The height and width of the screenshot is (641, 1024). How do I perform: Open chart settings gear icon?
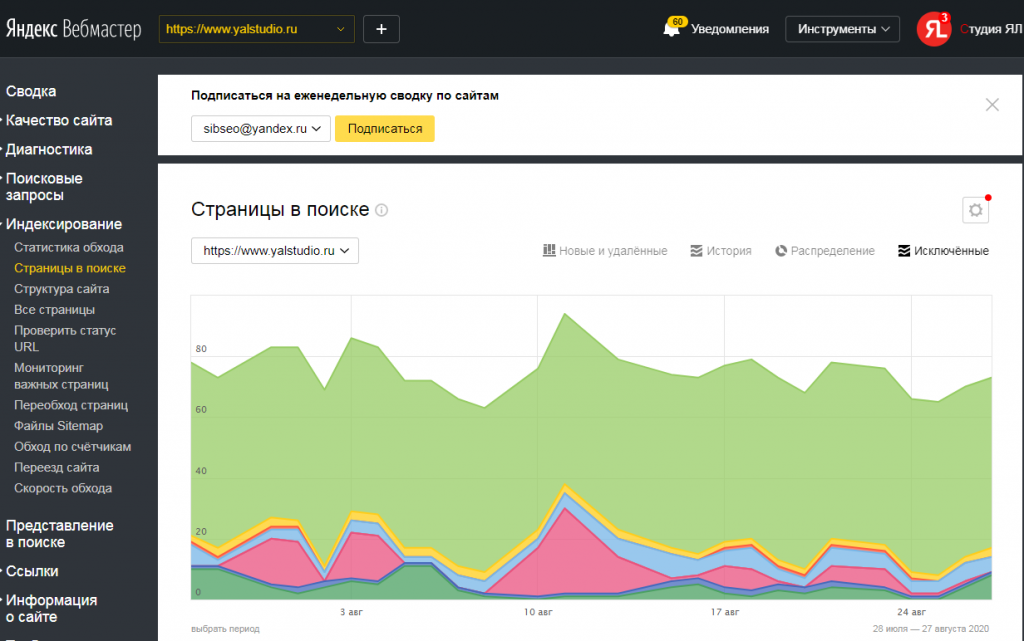976,210
